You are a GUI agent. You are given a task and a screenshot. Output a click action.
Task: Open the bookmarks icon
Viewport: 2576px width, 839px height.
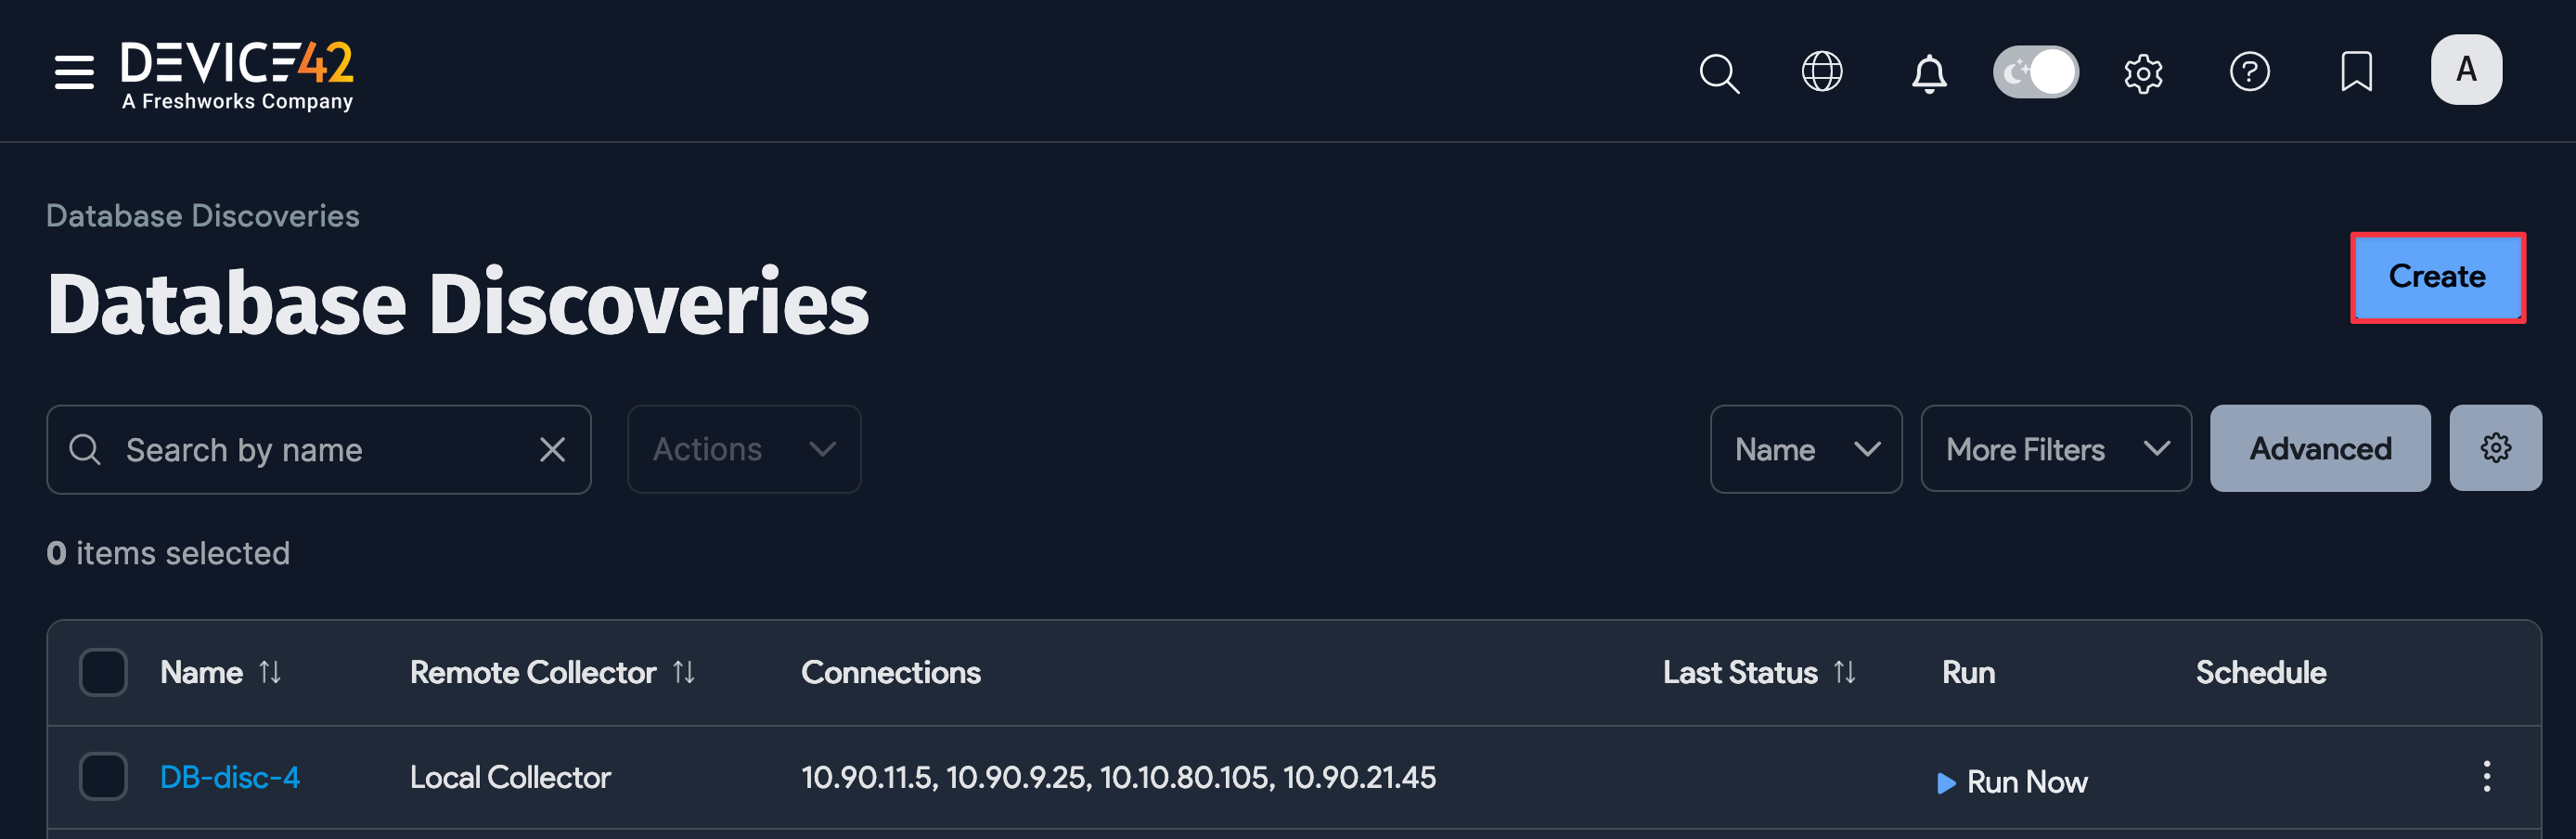(x=2357, y=71)
